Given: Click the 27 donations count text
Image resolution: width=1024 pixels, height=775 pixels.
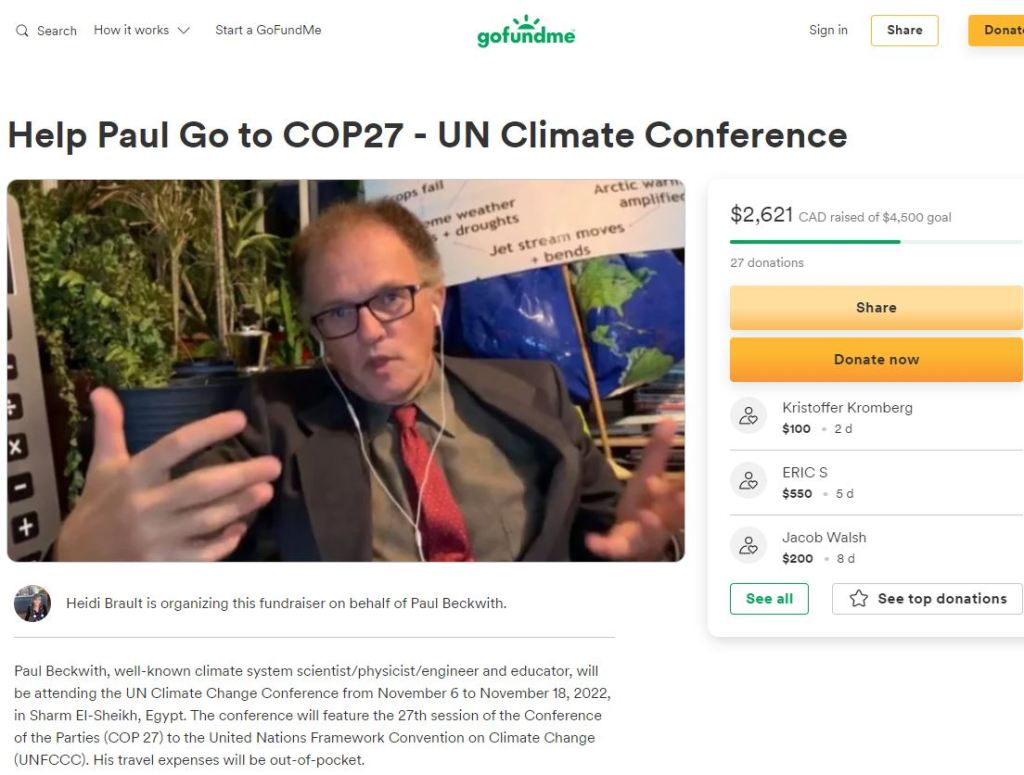Looking at the screenshot, I should coord(767,263).
